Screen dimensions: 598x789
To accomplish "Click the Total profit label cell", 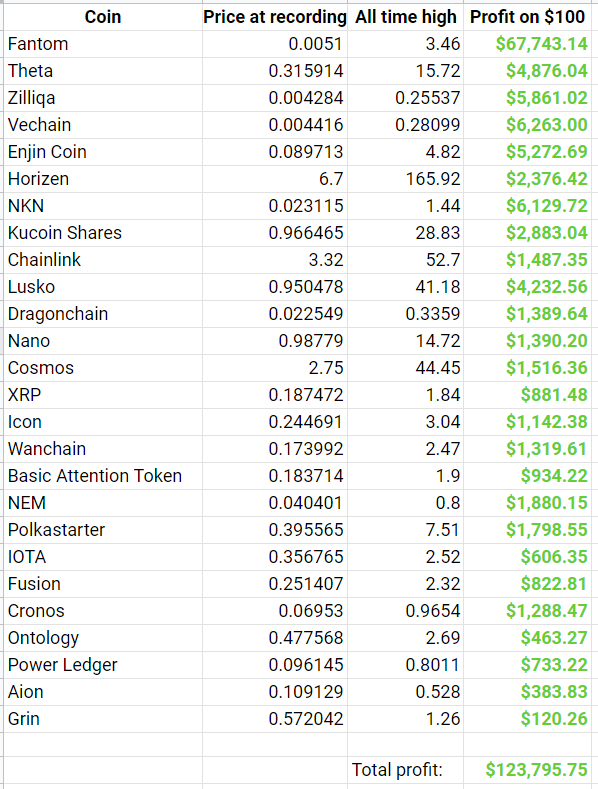I will click(405, 770).
